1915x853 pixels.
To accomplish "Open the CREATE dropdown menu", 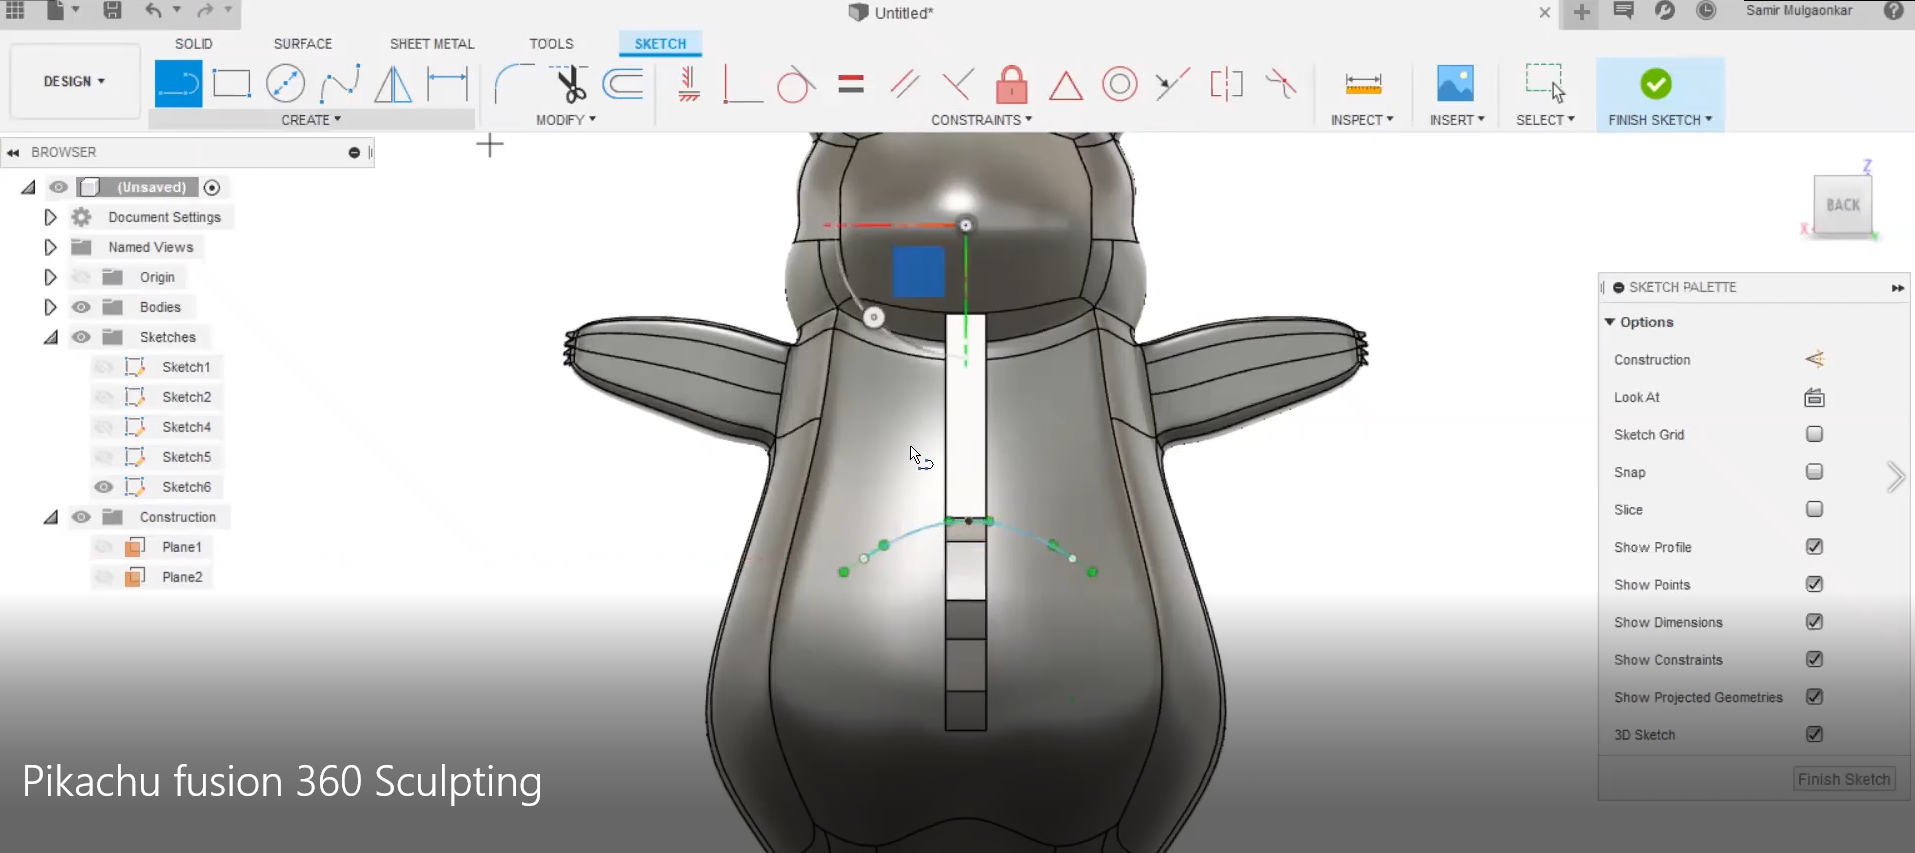I will [311, 120].
